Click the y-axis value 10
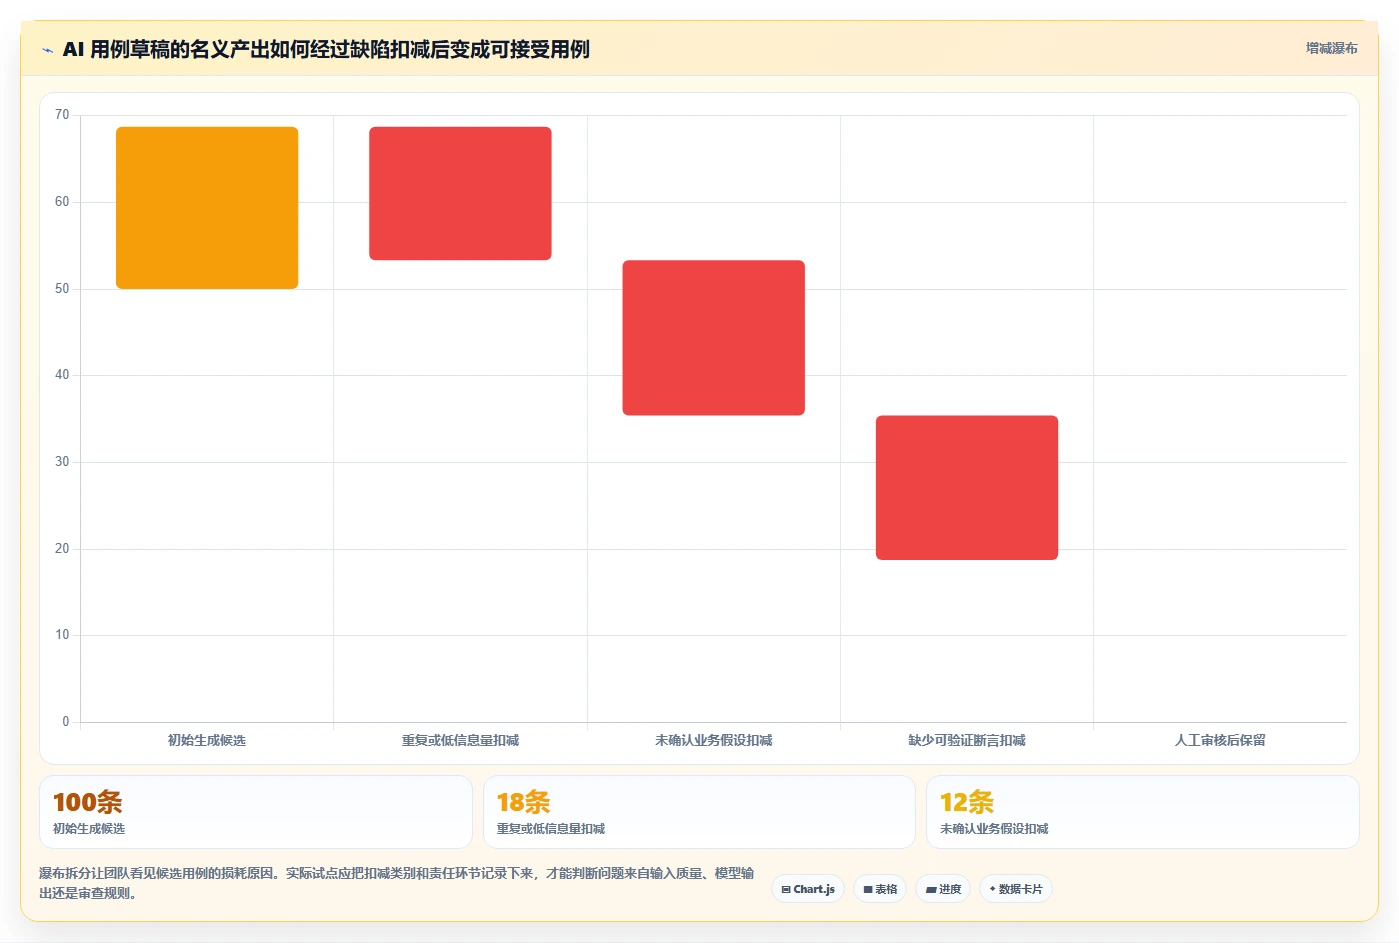 point(62,635)
